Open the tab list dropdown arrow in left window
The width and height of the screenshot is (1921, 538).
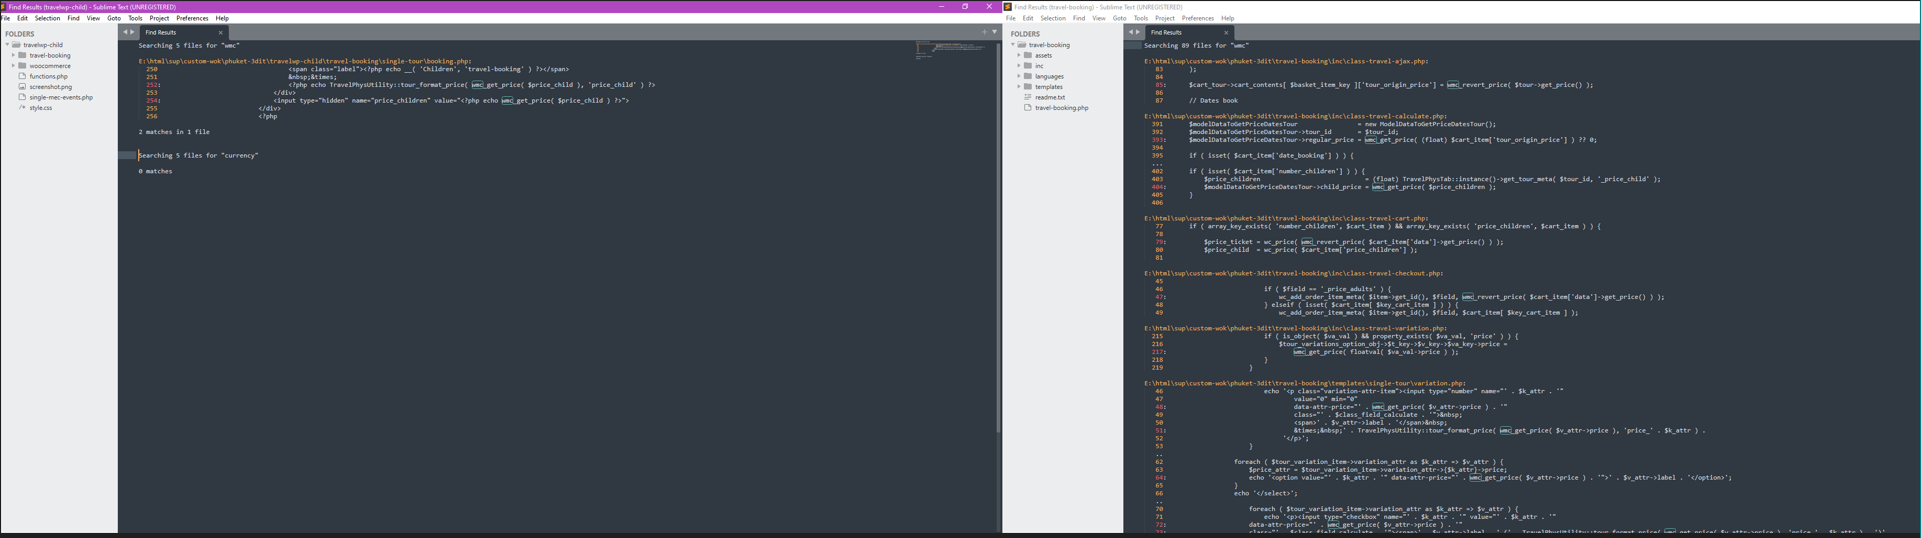pyautogui.click(x=994, y=32)
